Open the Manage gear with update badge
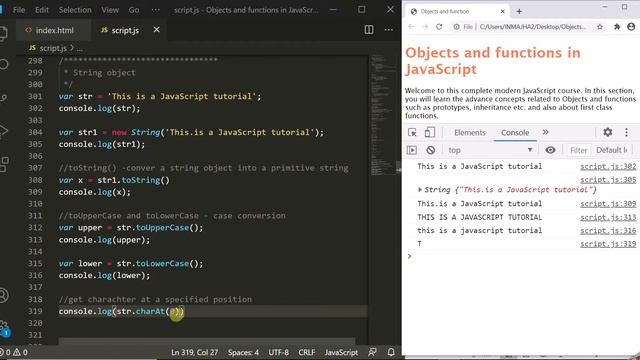 click(x=4, y=328)
